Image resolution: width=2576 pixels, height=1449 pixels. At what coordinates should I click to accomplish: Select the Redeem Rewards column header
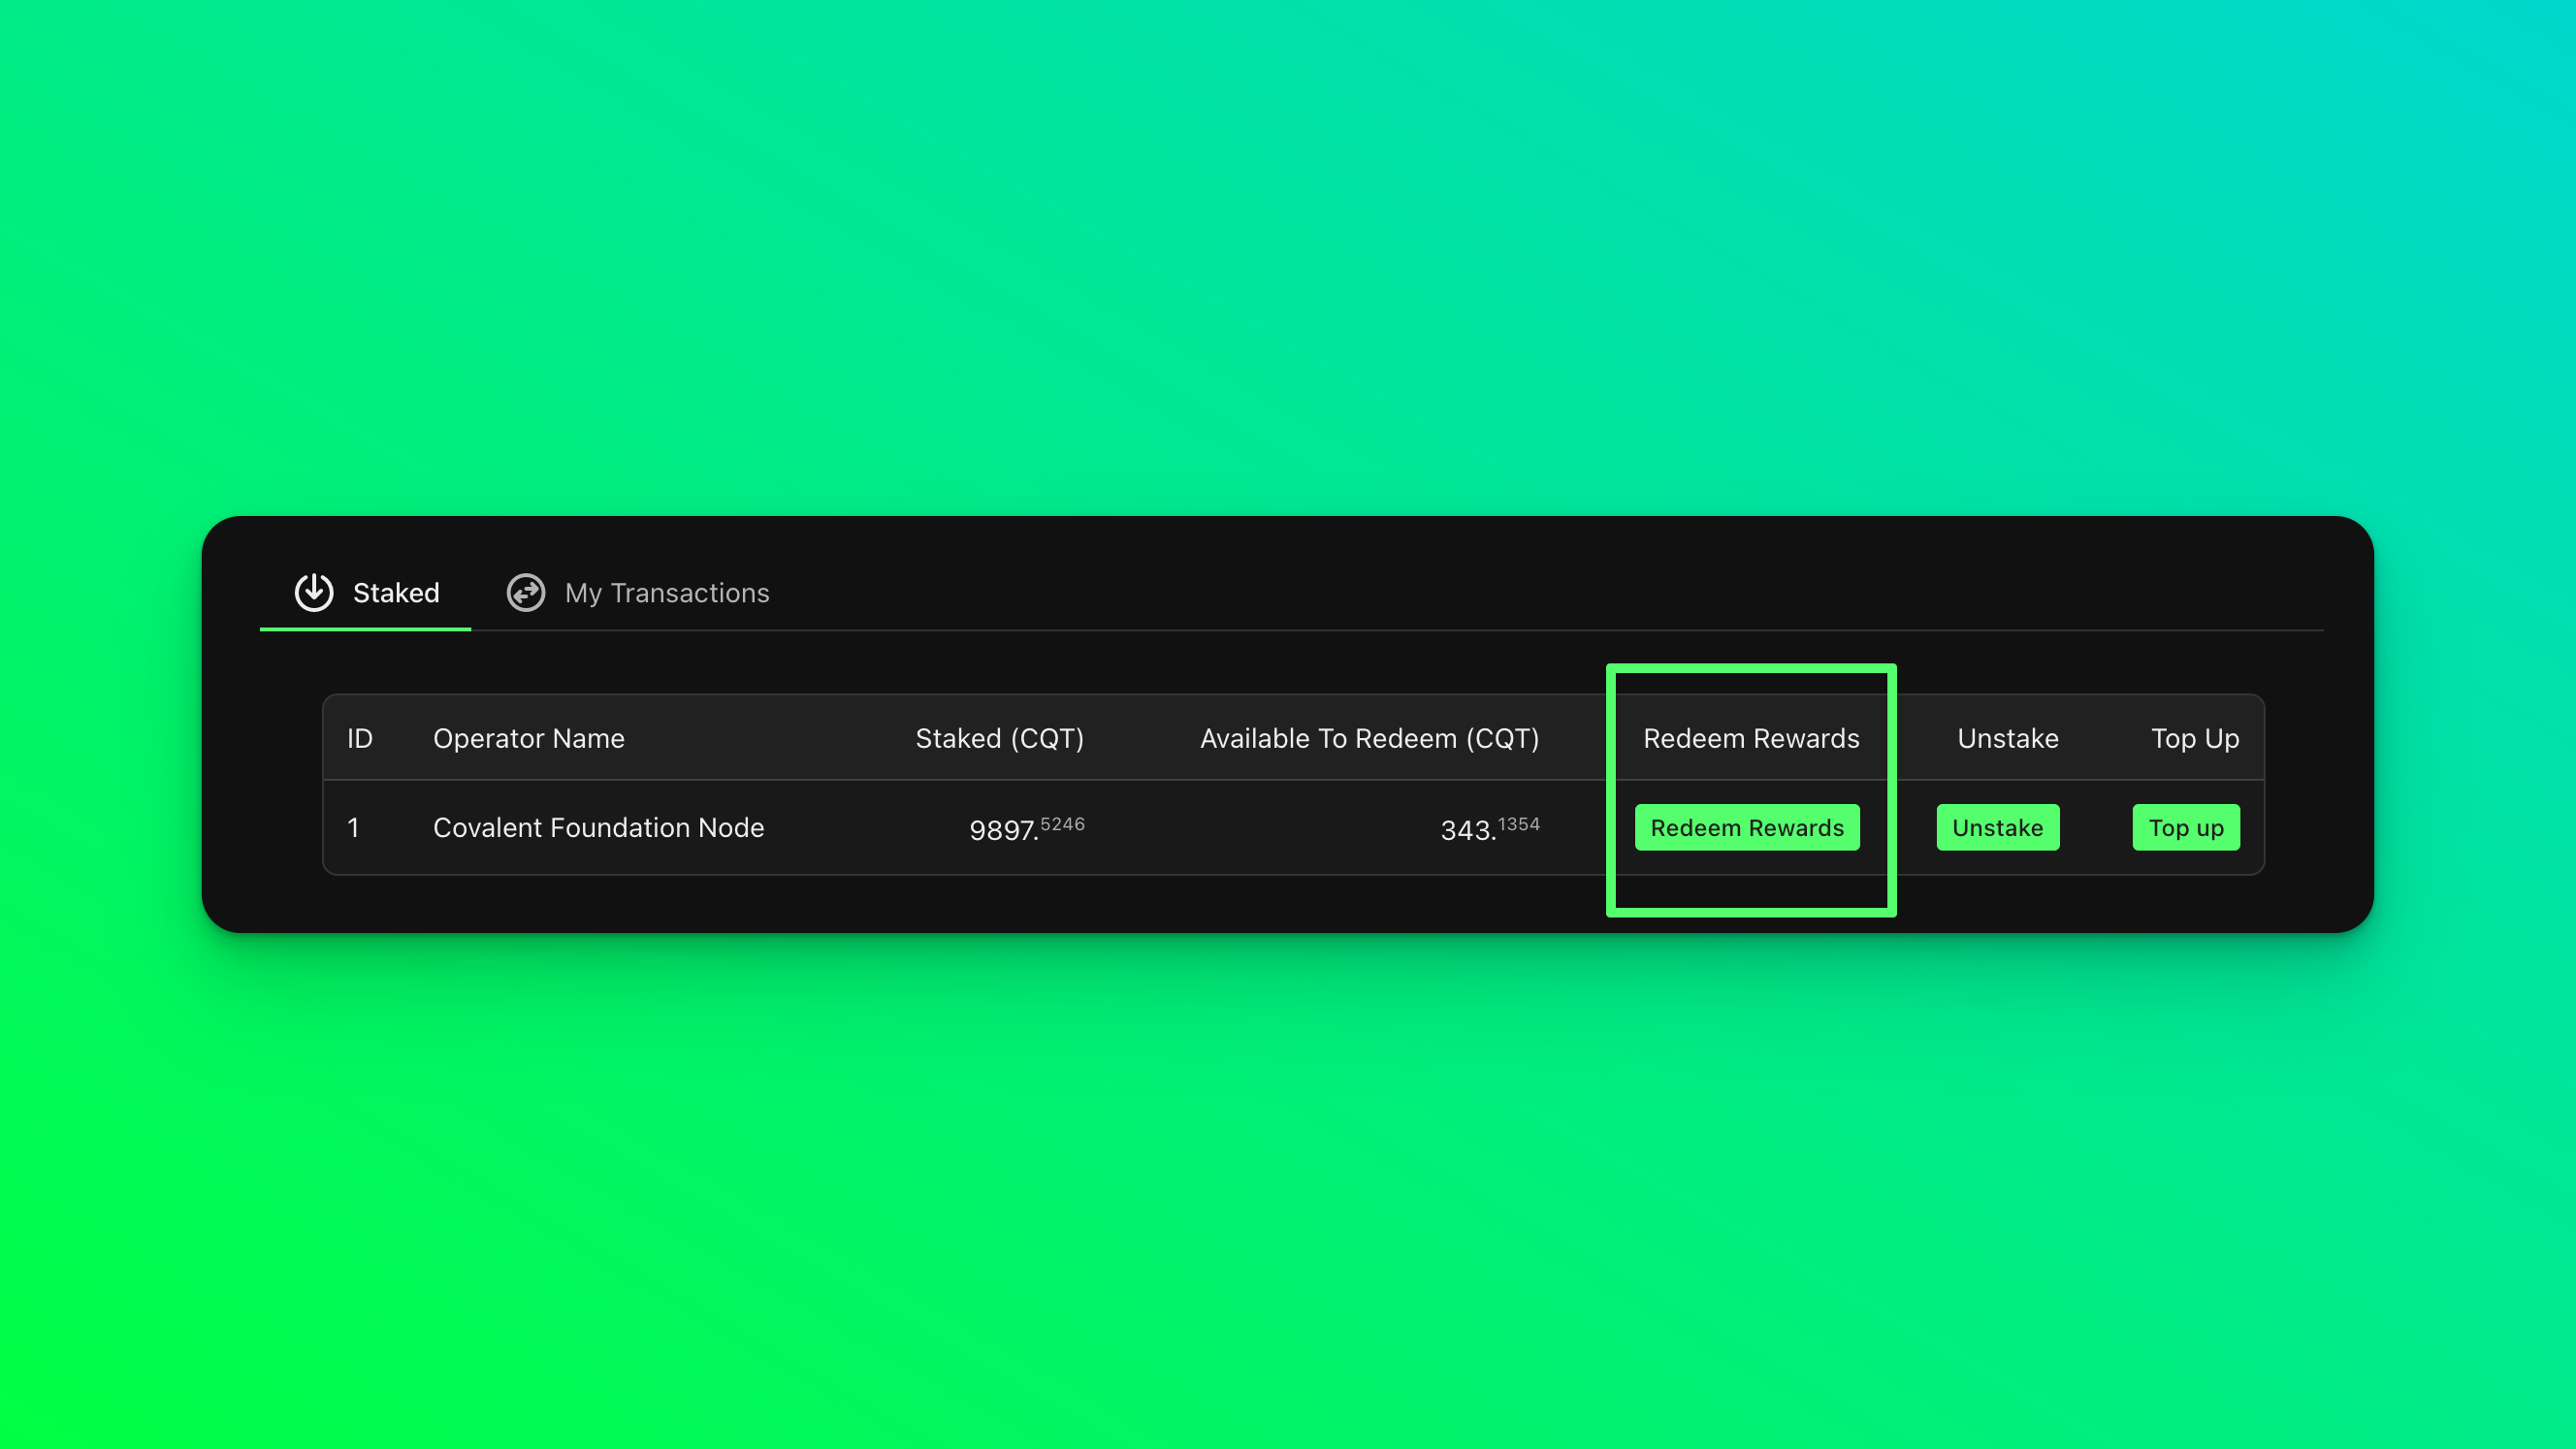click(1751, 738)
